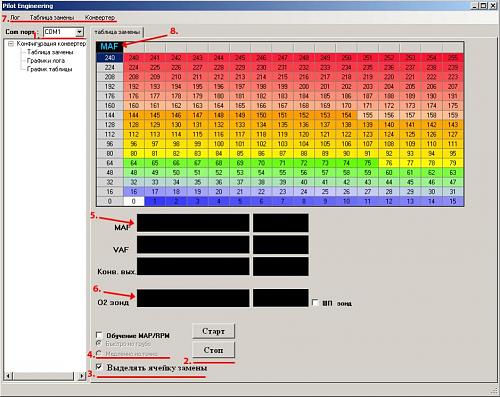Viewport: 500px width, 397px height.
Task: Uncheck Выделять ячейку замены checkbox
Action: [x=99, y=367]
